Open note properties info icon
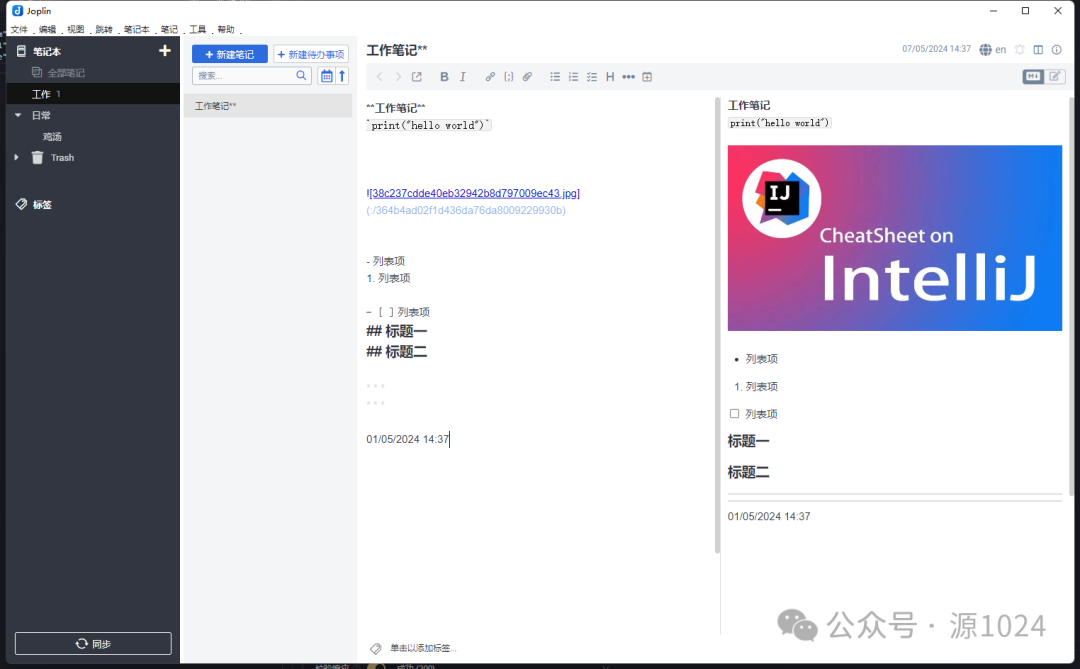This screenshot has width=1080, height=669. (x=1057, y=50)
